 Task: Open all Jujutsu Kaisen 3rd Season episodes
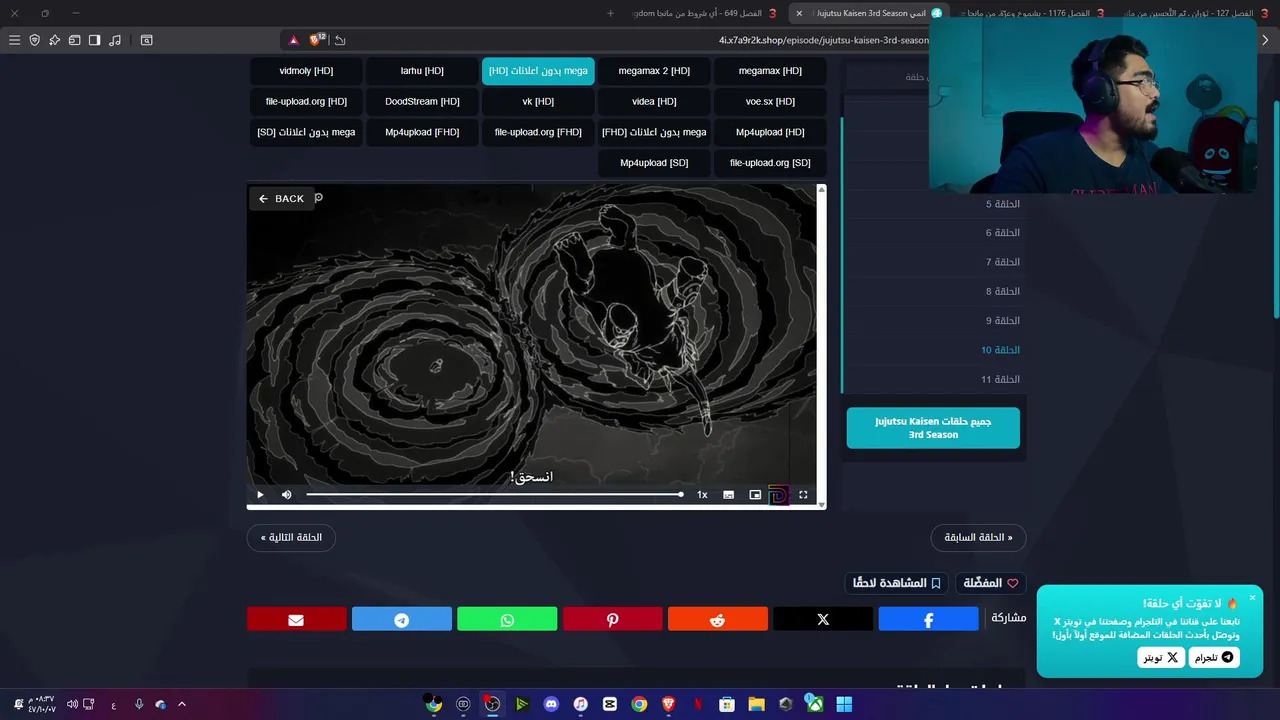point(933,428)
